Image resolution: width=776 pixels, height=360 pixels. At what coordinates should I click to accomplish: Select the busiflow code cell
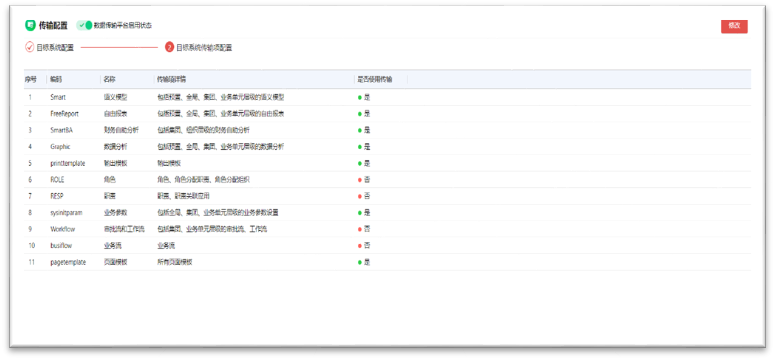tap(61, 246)
